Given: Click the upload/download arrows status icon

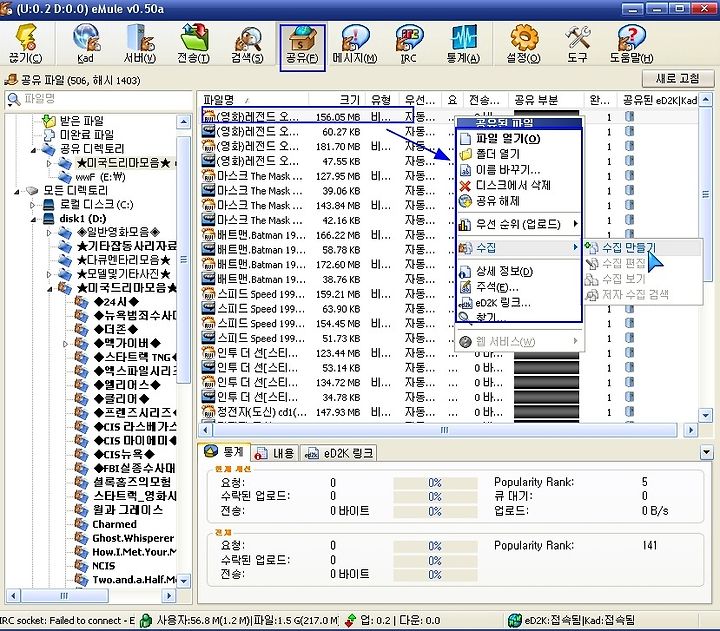Looking at the screenshot, I should (350, 620).
